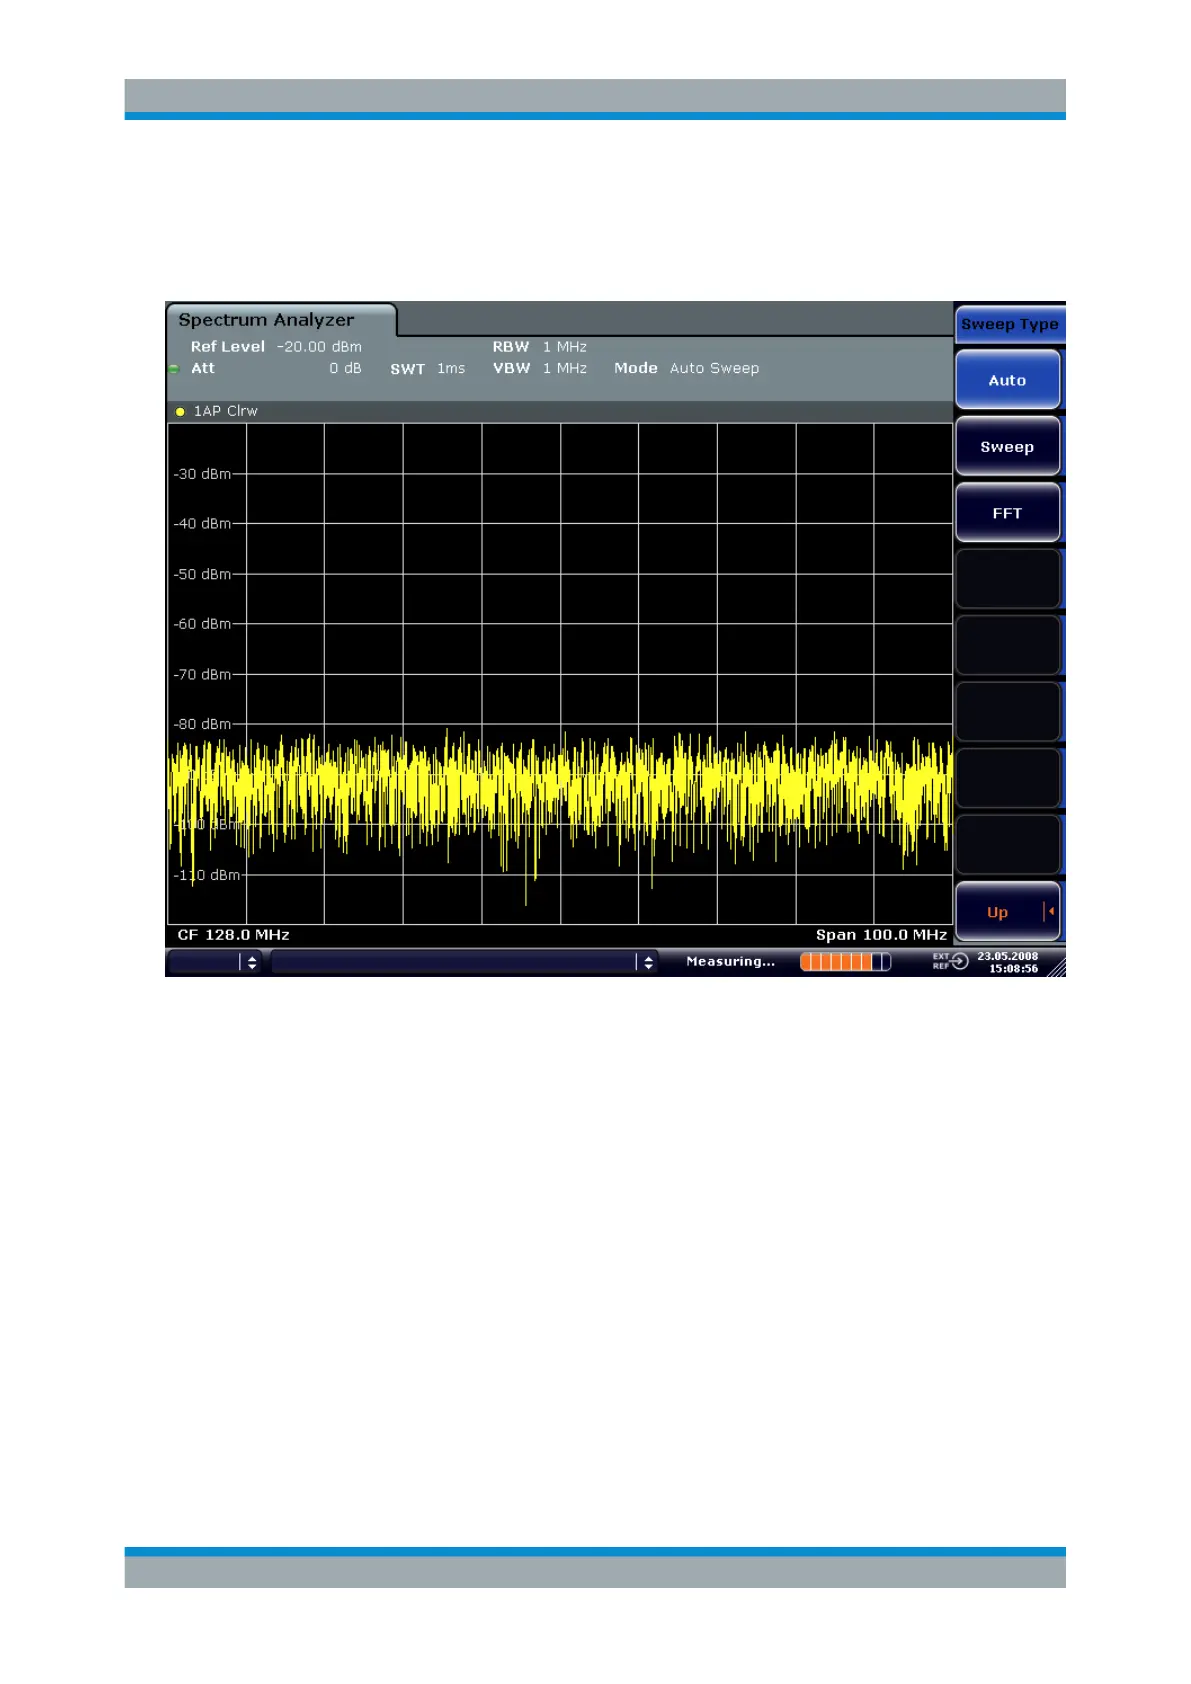
Task: Select the Sweep softkey
Action: click(1007, 447)
